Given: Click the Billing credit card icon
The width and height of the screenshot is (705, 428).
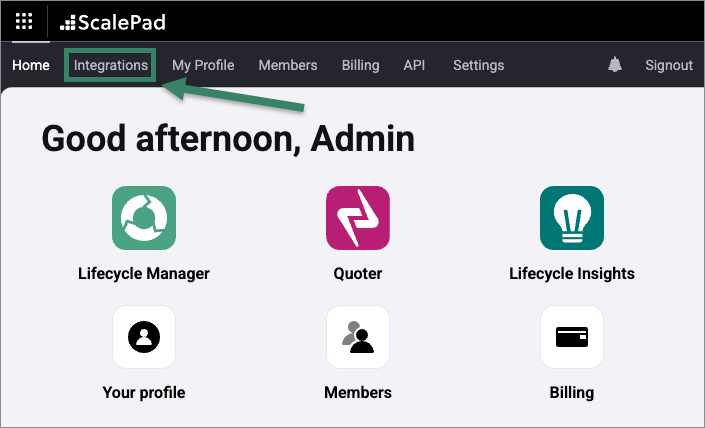Looking at the screenshot, I should pyautogui.click(x=572, y=337).
